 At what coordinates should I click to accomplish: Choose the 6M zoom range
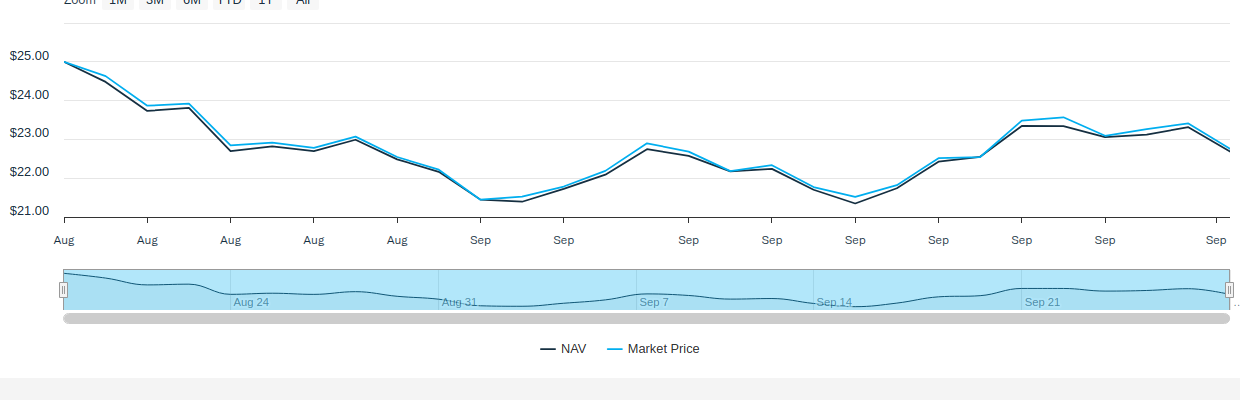192,3
